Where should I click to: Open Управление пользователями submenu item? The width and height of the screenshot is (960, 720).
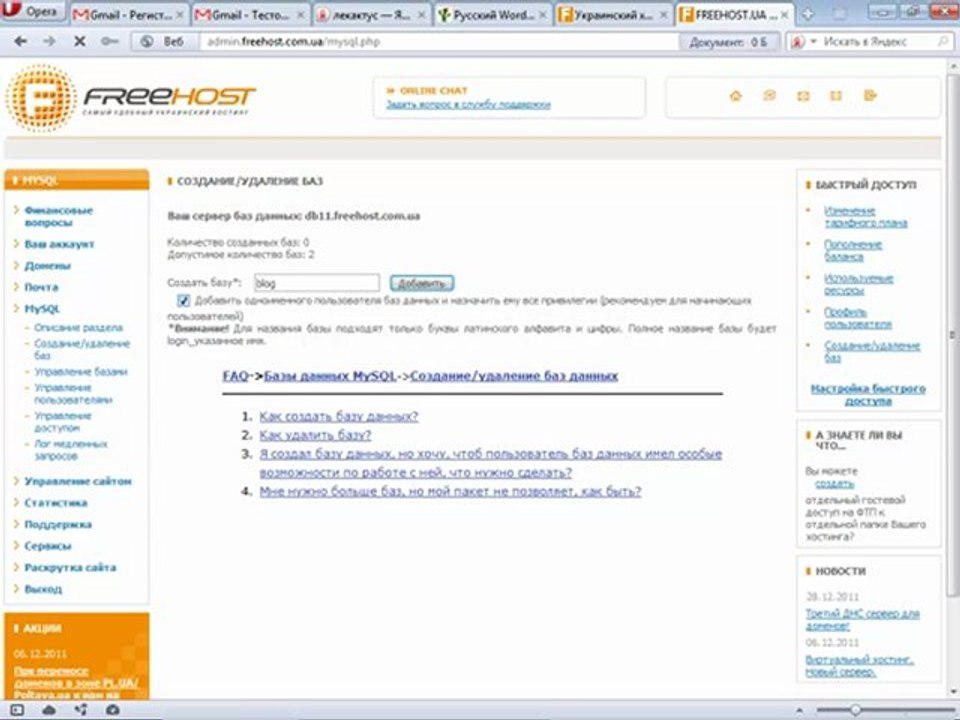[x=73, y=394]
